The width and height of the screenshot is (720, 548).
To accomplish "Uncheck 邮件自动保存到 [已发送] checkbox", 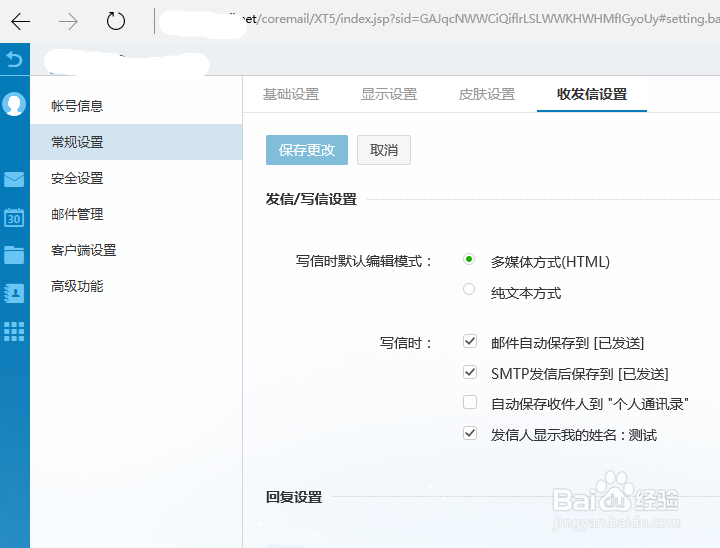I will 470,341.
